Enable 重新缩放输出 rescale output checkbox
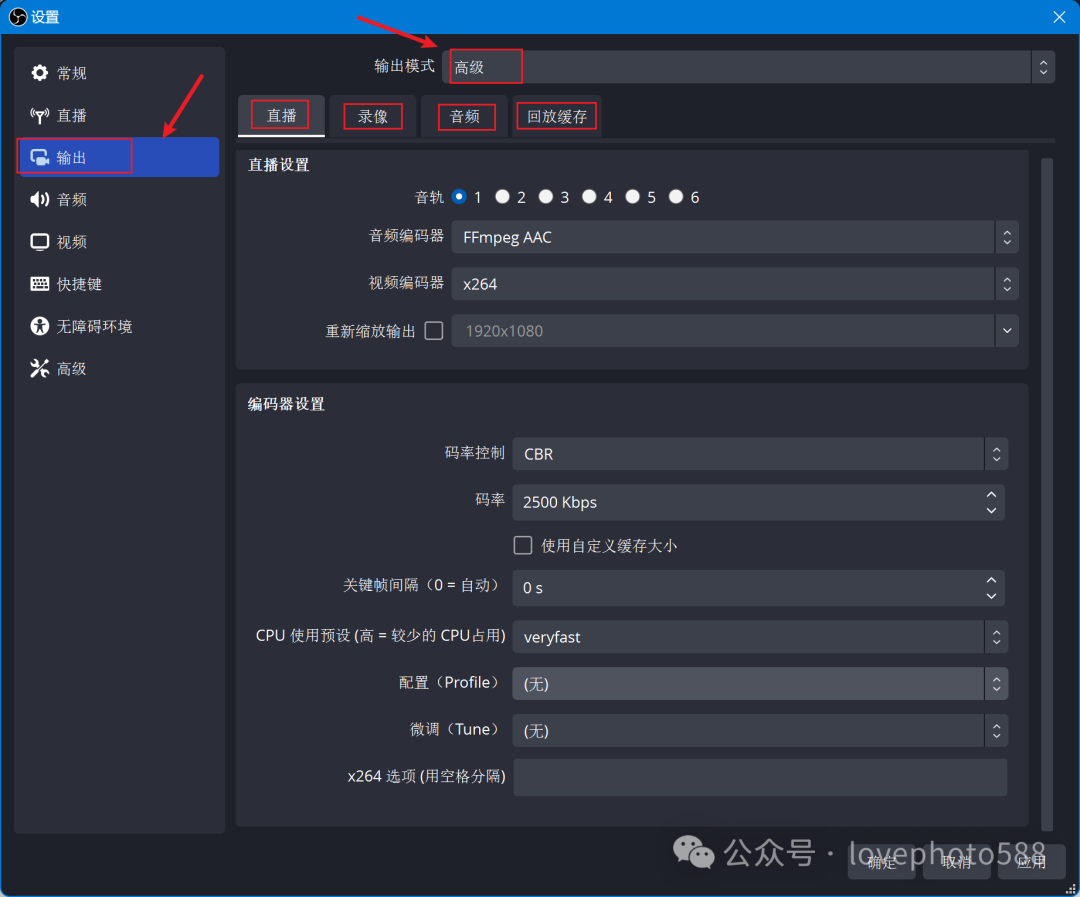 coord(434,330)
